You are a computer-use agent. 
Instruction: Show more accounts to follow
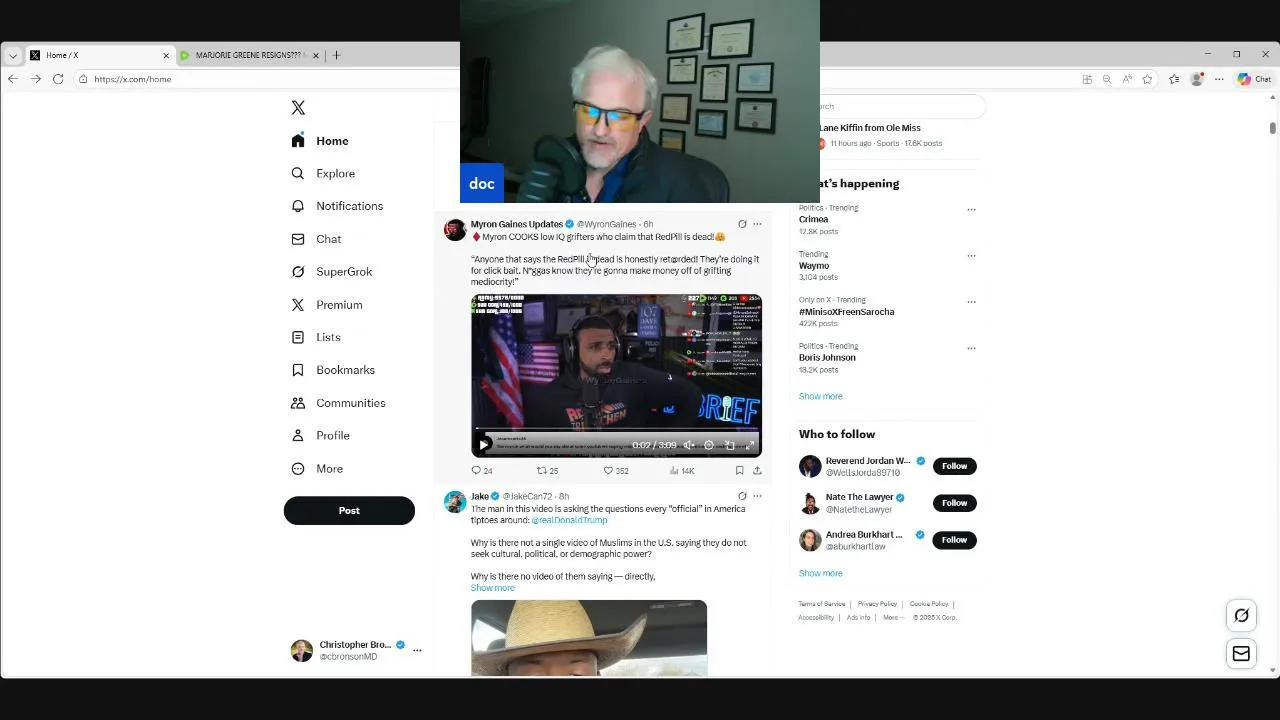(821, 574)
